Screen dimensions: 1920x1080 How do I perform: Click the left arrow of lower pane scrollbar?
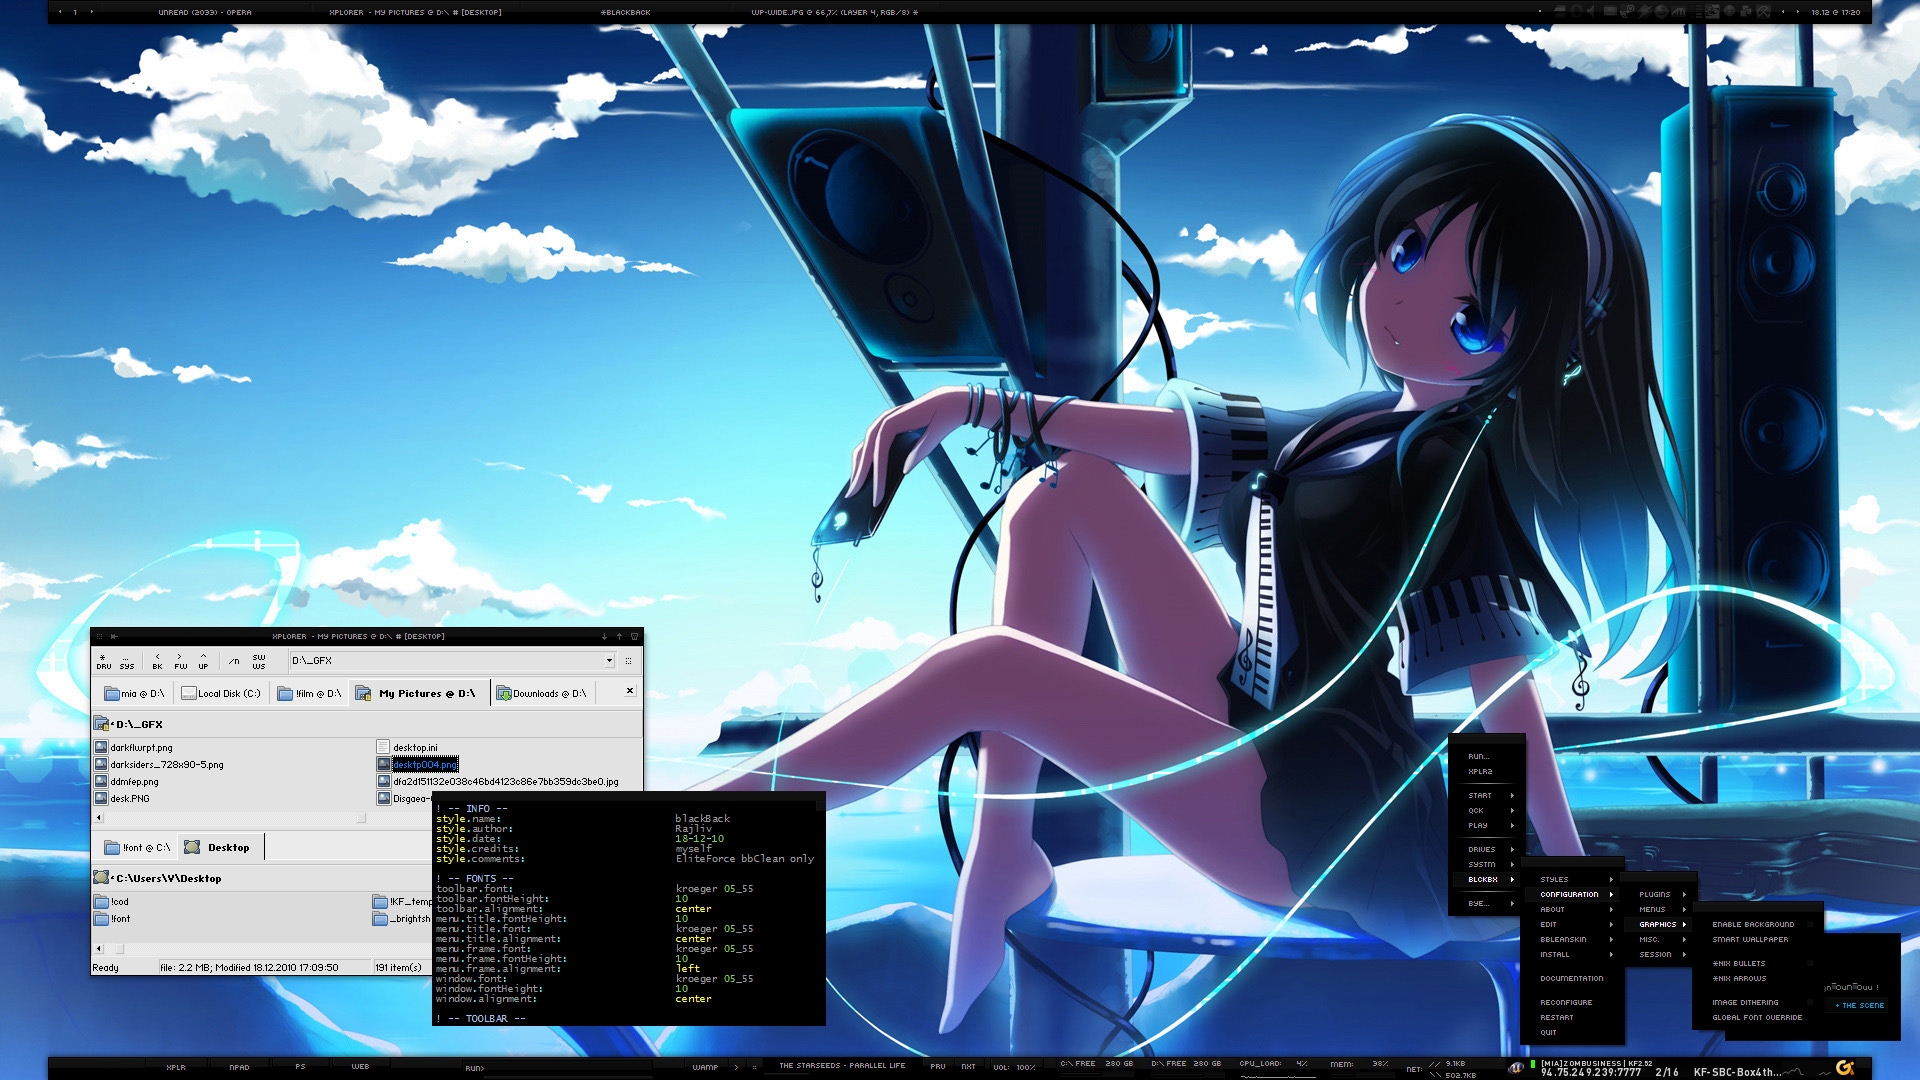(98, 948)
